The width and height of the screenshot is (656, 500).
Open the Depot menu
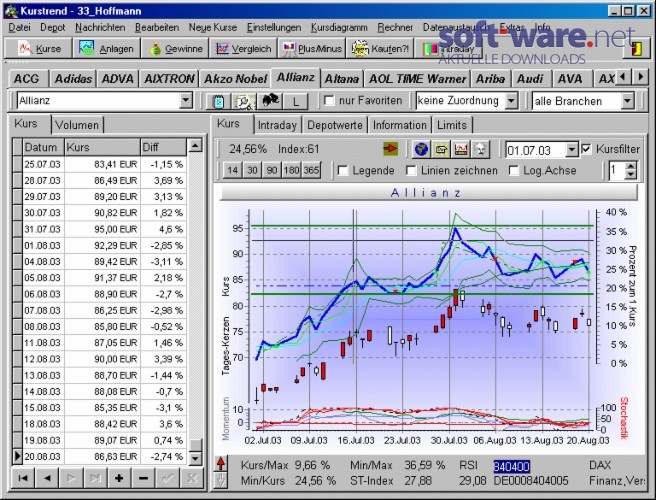(x=53, y=28)
